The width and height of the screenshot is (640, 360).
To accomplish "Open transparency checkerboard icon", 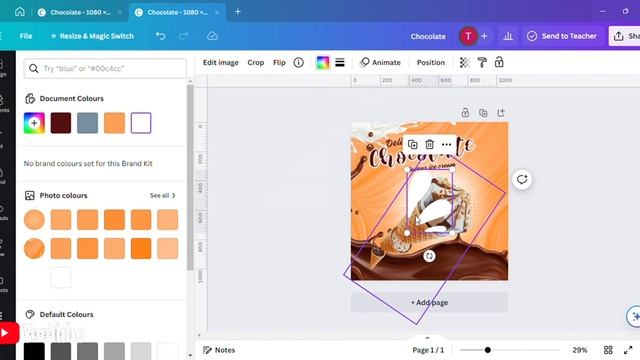I will [x=464, y=62].
